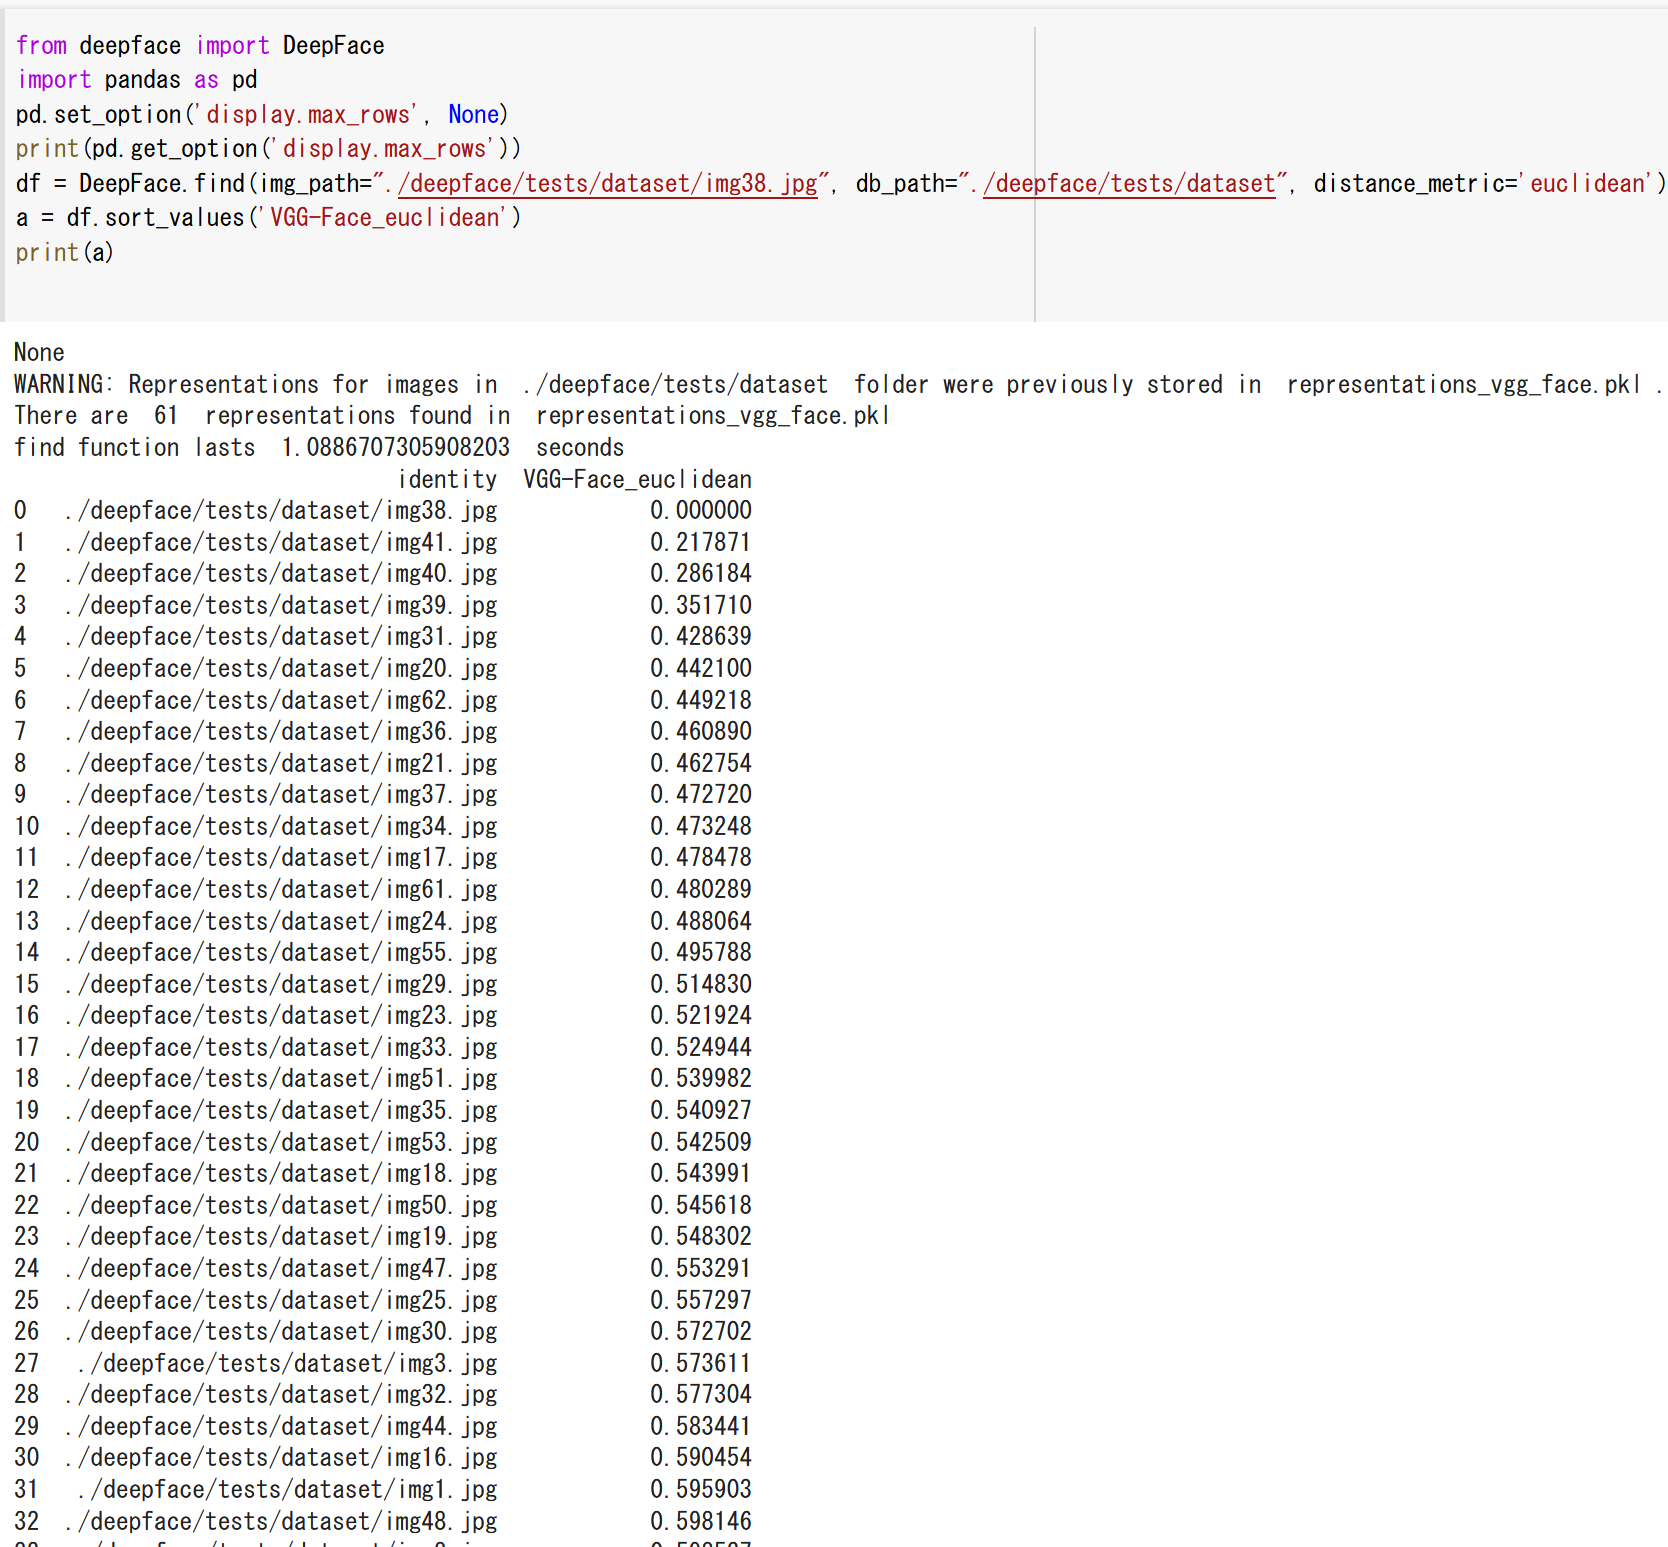Click the distance value 0.539982
1668x1547 pixels.
click(x=701, y=1079)
